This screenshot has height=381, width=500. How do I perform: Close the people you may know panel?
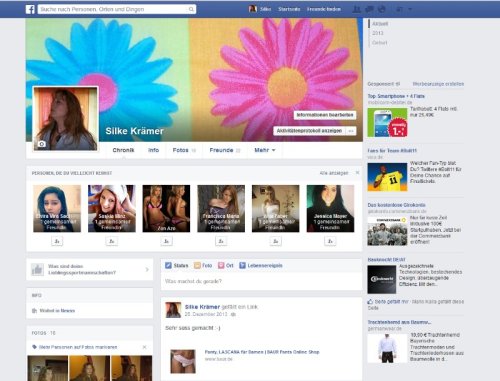pos(357,173)
